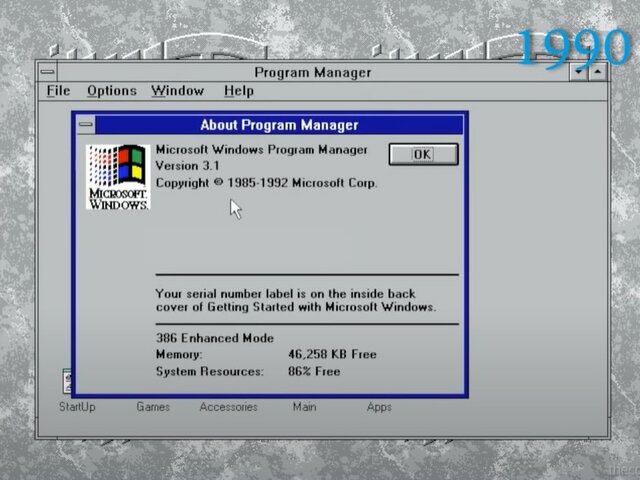Open the Help menu
This screenshot has height=480, width=640.
239,91
